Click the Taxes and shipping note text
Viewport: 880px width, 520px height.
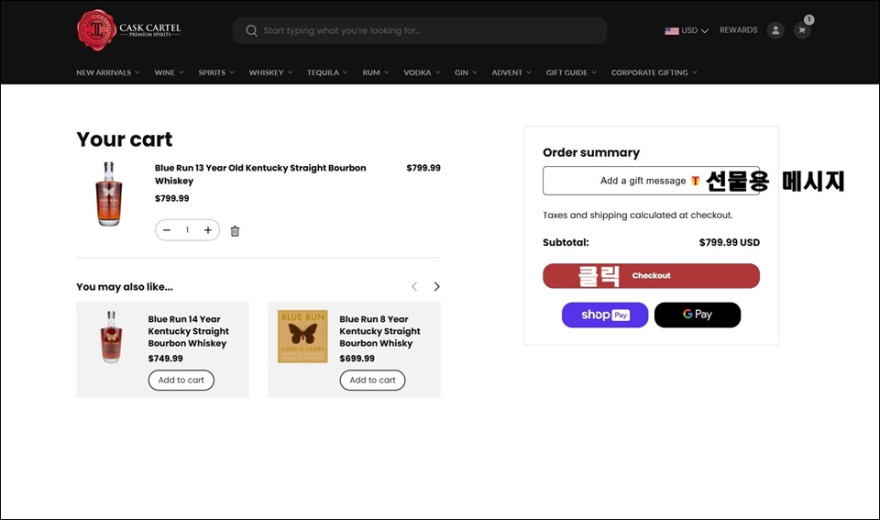tap(638, 215)
